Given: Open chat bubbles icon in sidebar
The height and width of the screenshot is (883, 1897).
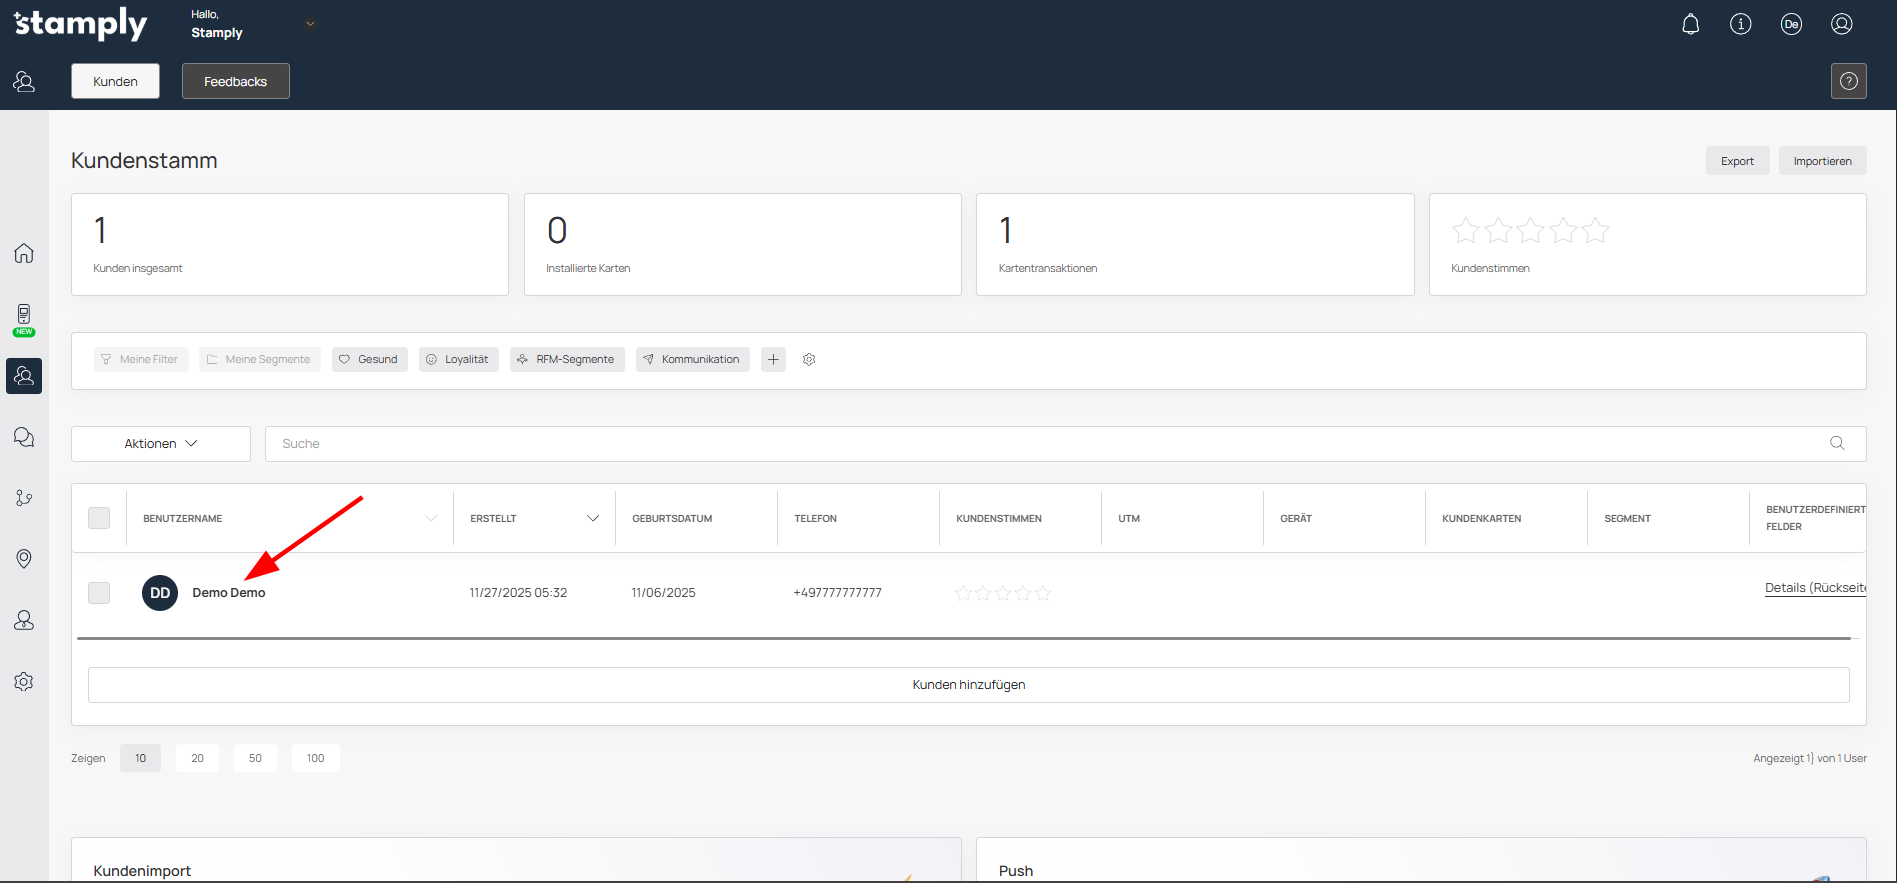Looking at the screenshot, I should coord(24,437).
